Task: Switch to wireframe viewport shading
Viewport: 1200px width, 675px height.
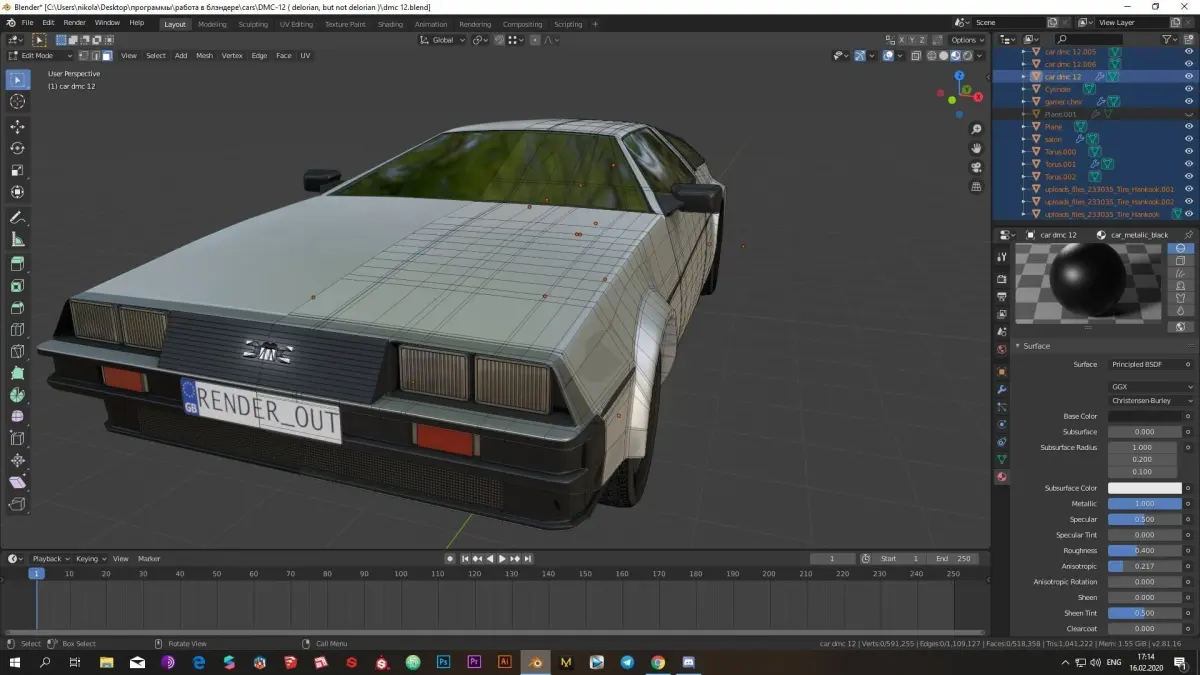Action: [932, 56]
